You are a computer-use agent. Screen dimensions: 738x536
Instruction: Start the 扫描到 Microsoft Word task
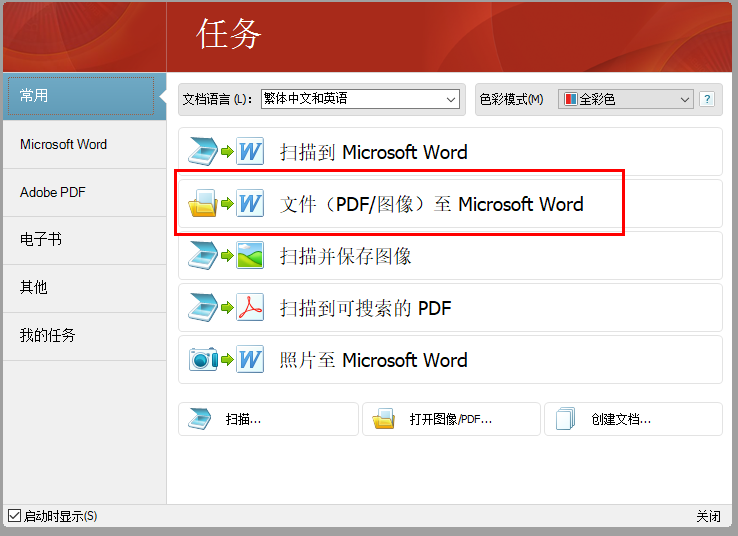[450, 152]
